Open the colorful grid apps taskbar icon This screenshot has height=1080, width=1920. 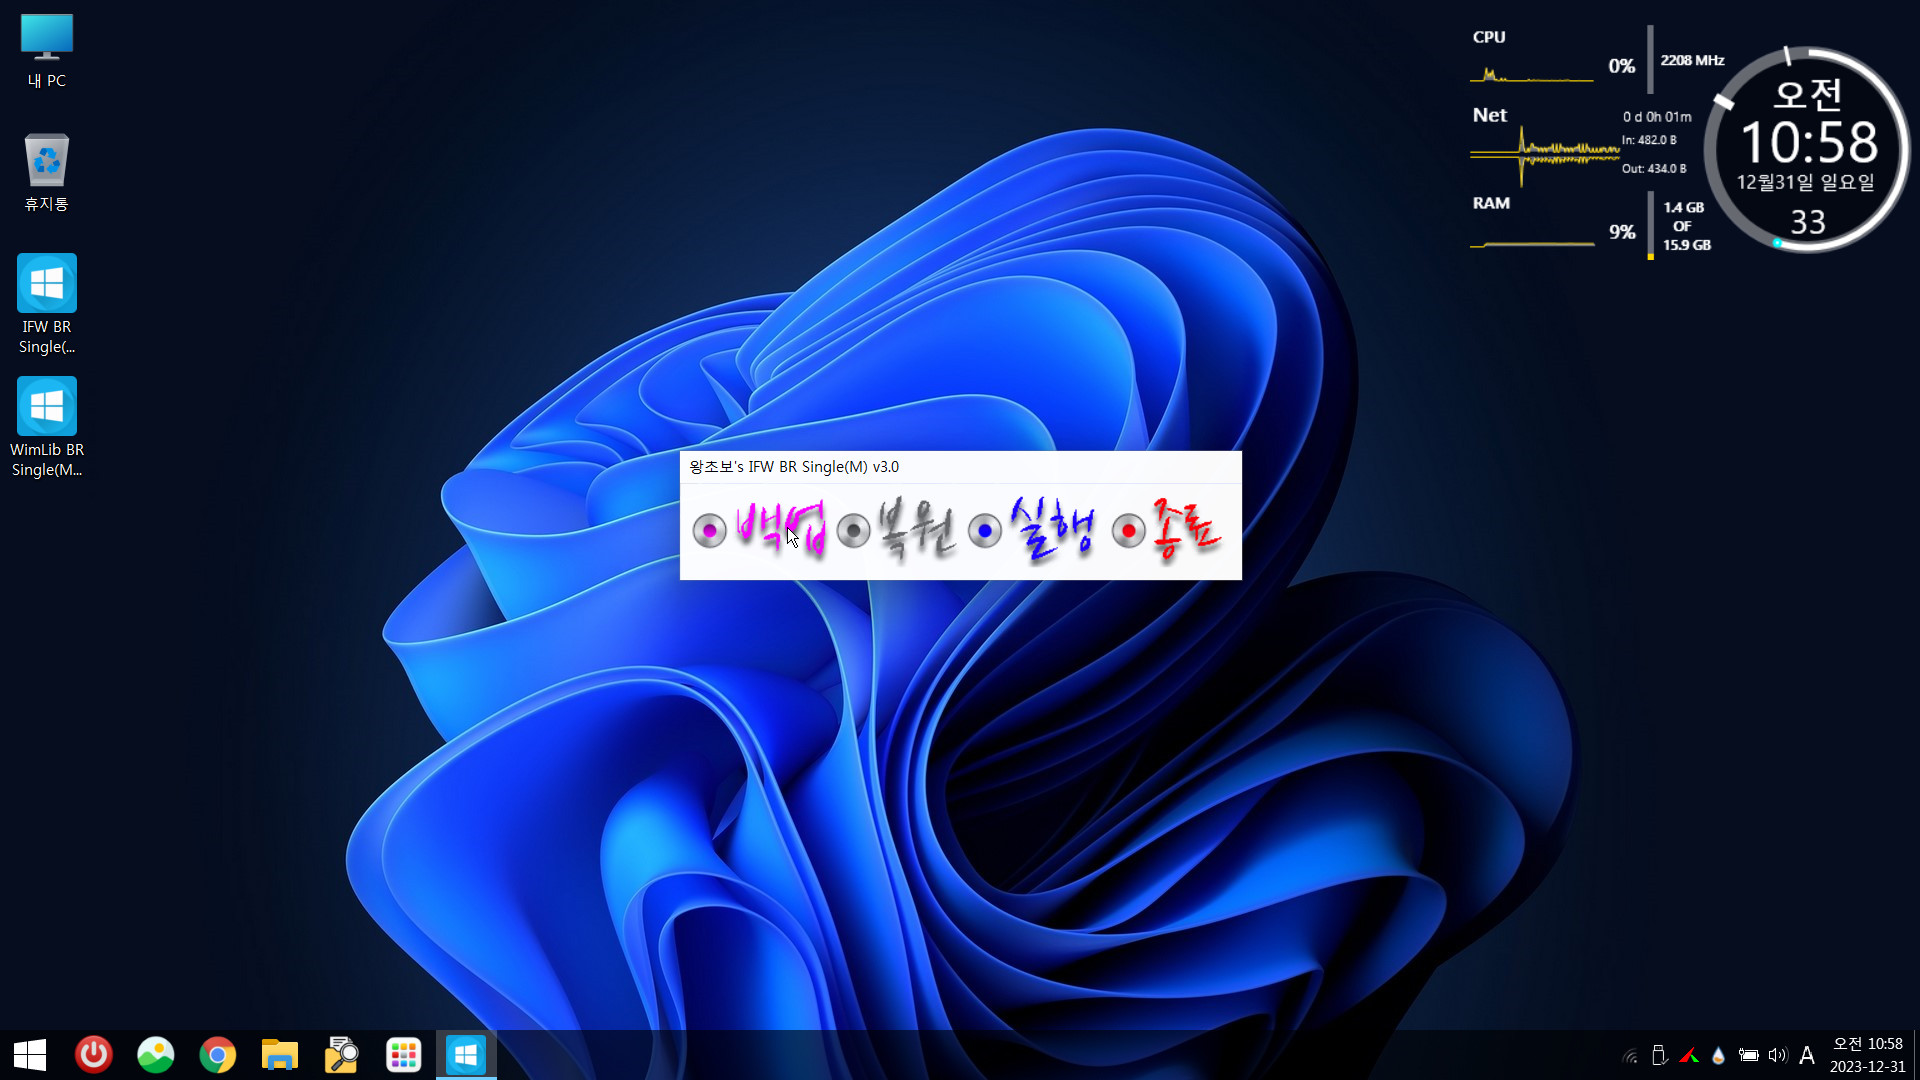404,1055
